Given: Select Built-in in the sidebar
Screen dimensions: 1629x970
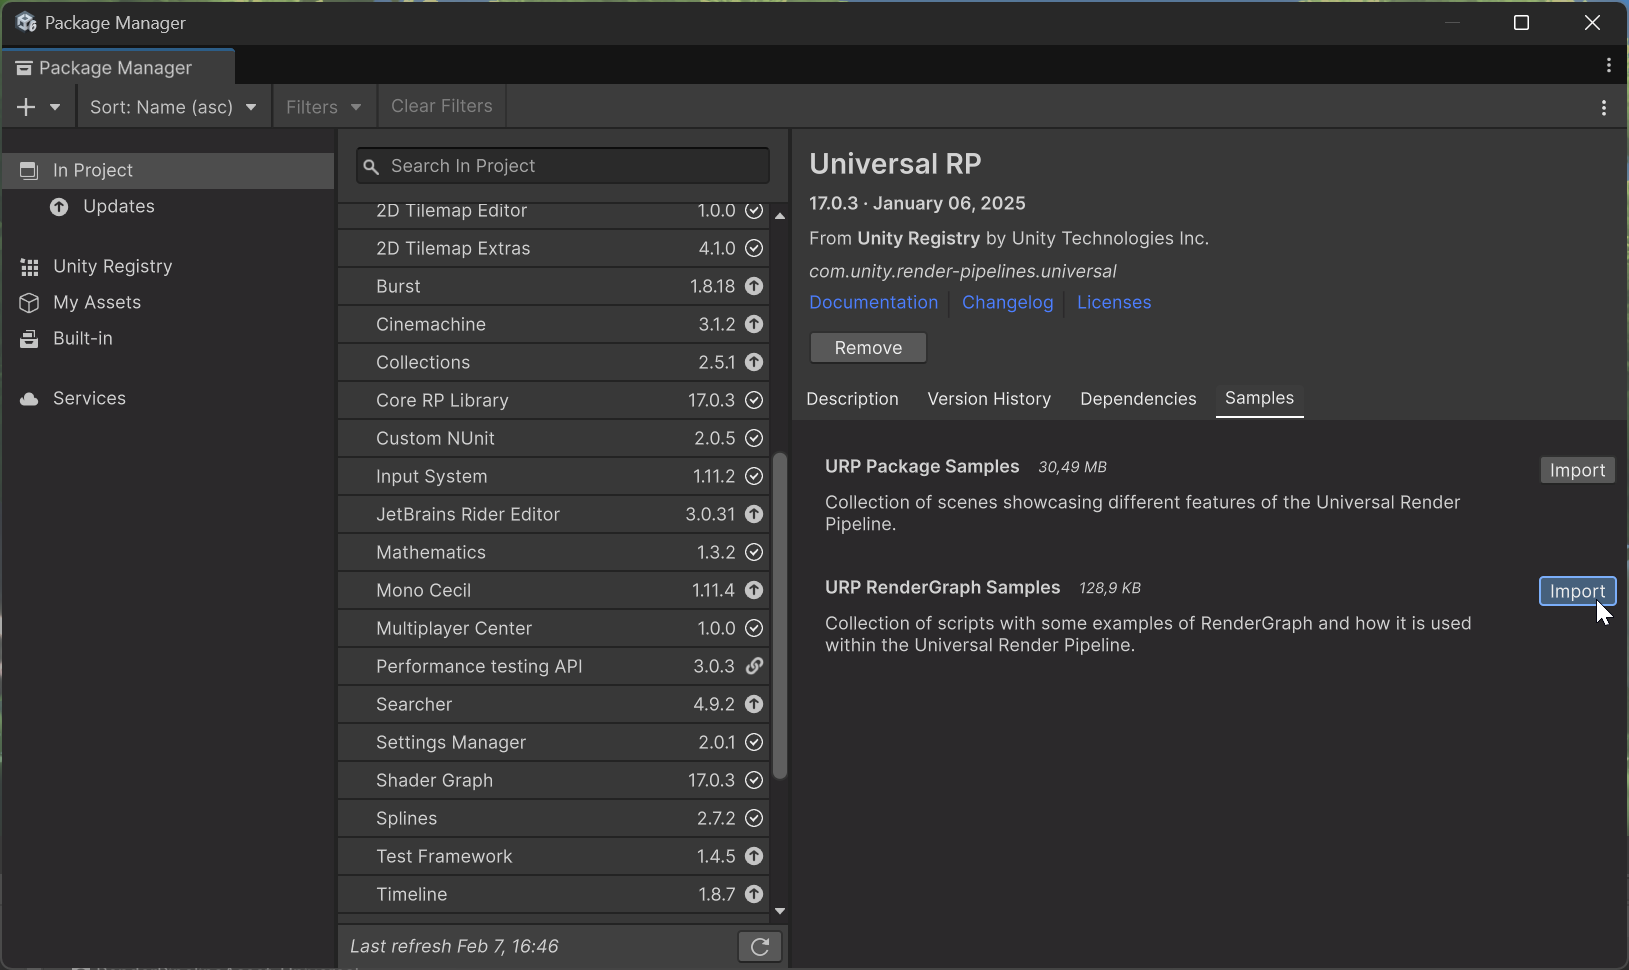Looking at the screenshot, I should point(82,338).
